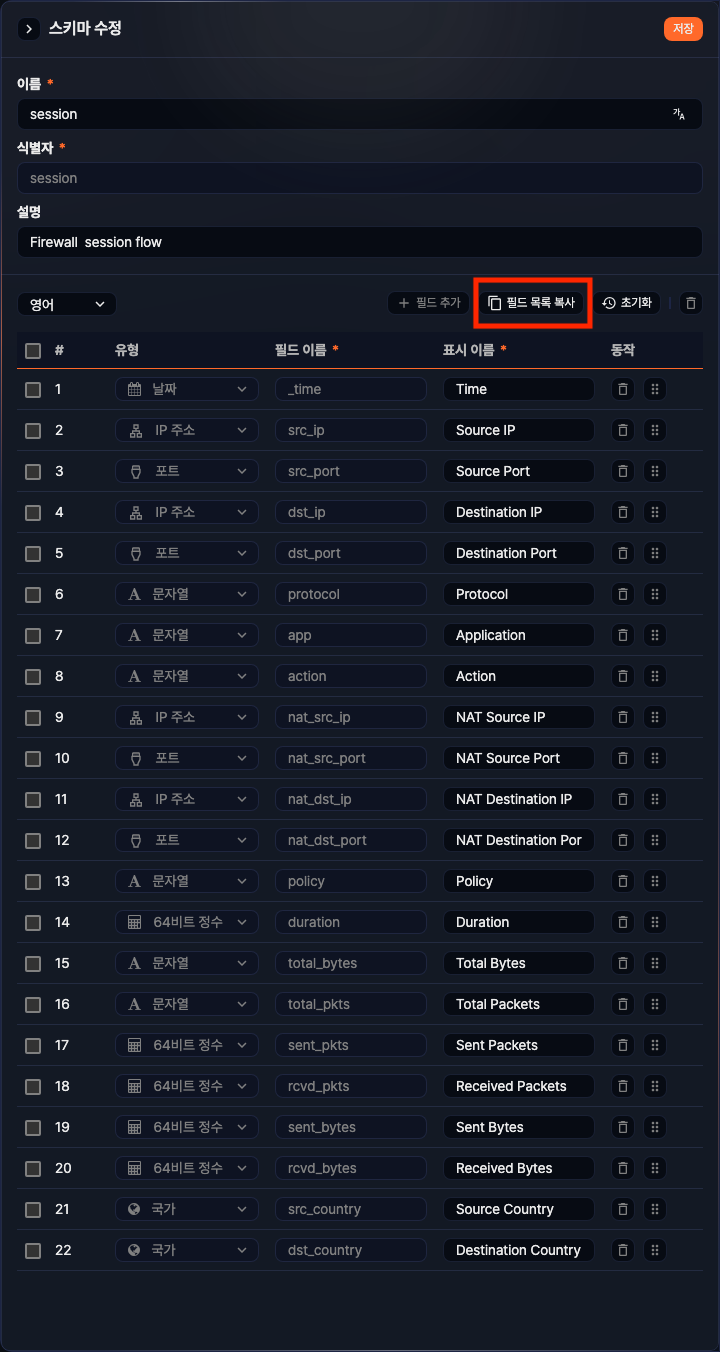Toggle the select-all header checkbox
Image resolution: width=720 pixels, height=1352 pixels.
point(33,350)
